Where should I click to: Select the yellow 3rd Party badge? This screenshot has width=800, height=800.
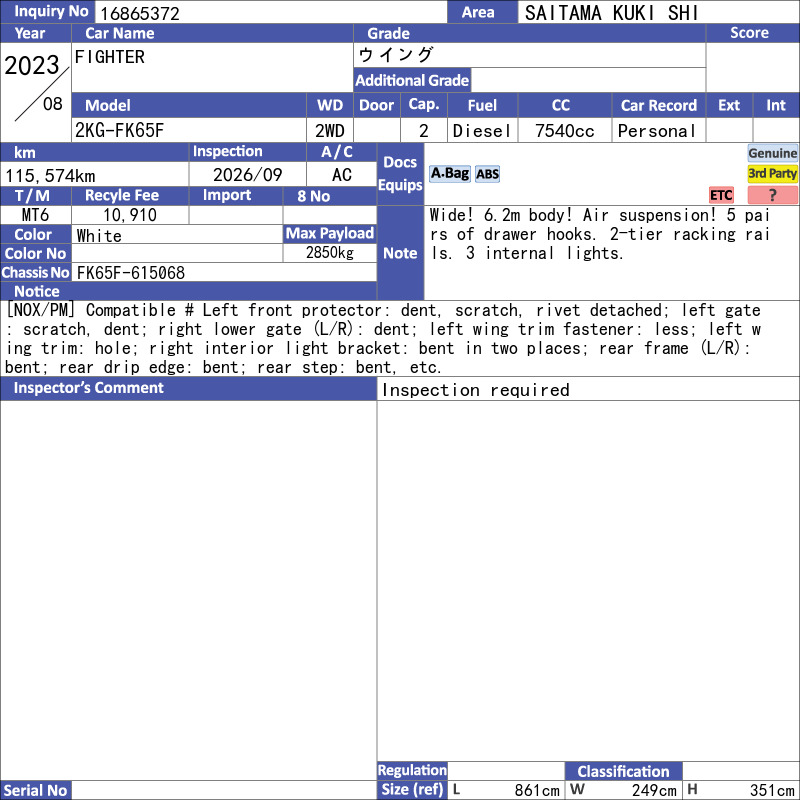pos(772,173)
